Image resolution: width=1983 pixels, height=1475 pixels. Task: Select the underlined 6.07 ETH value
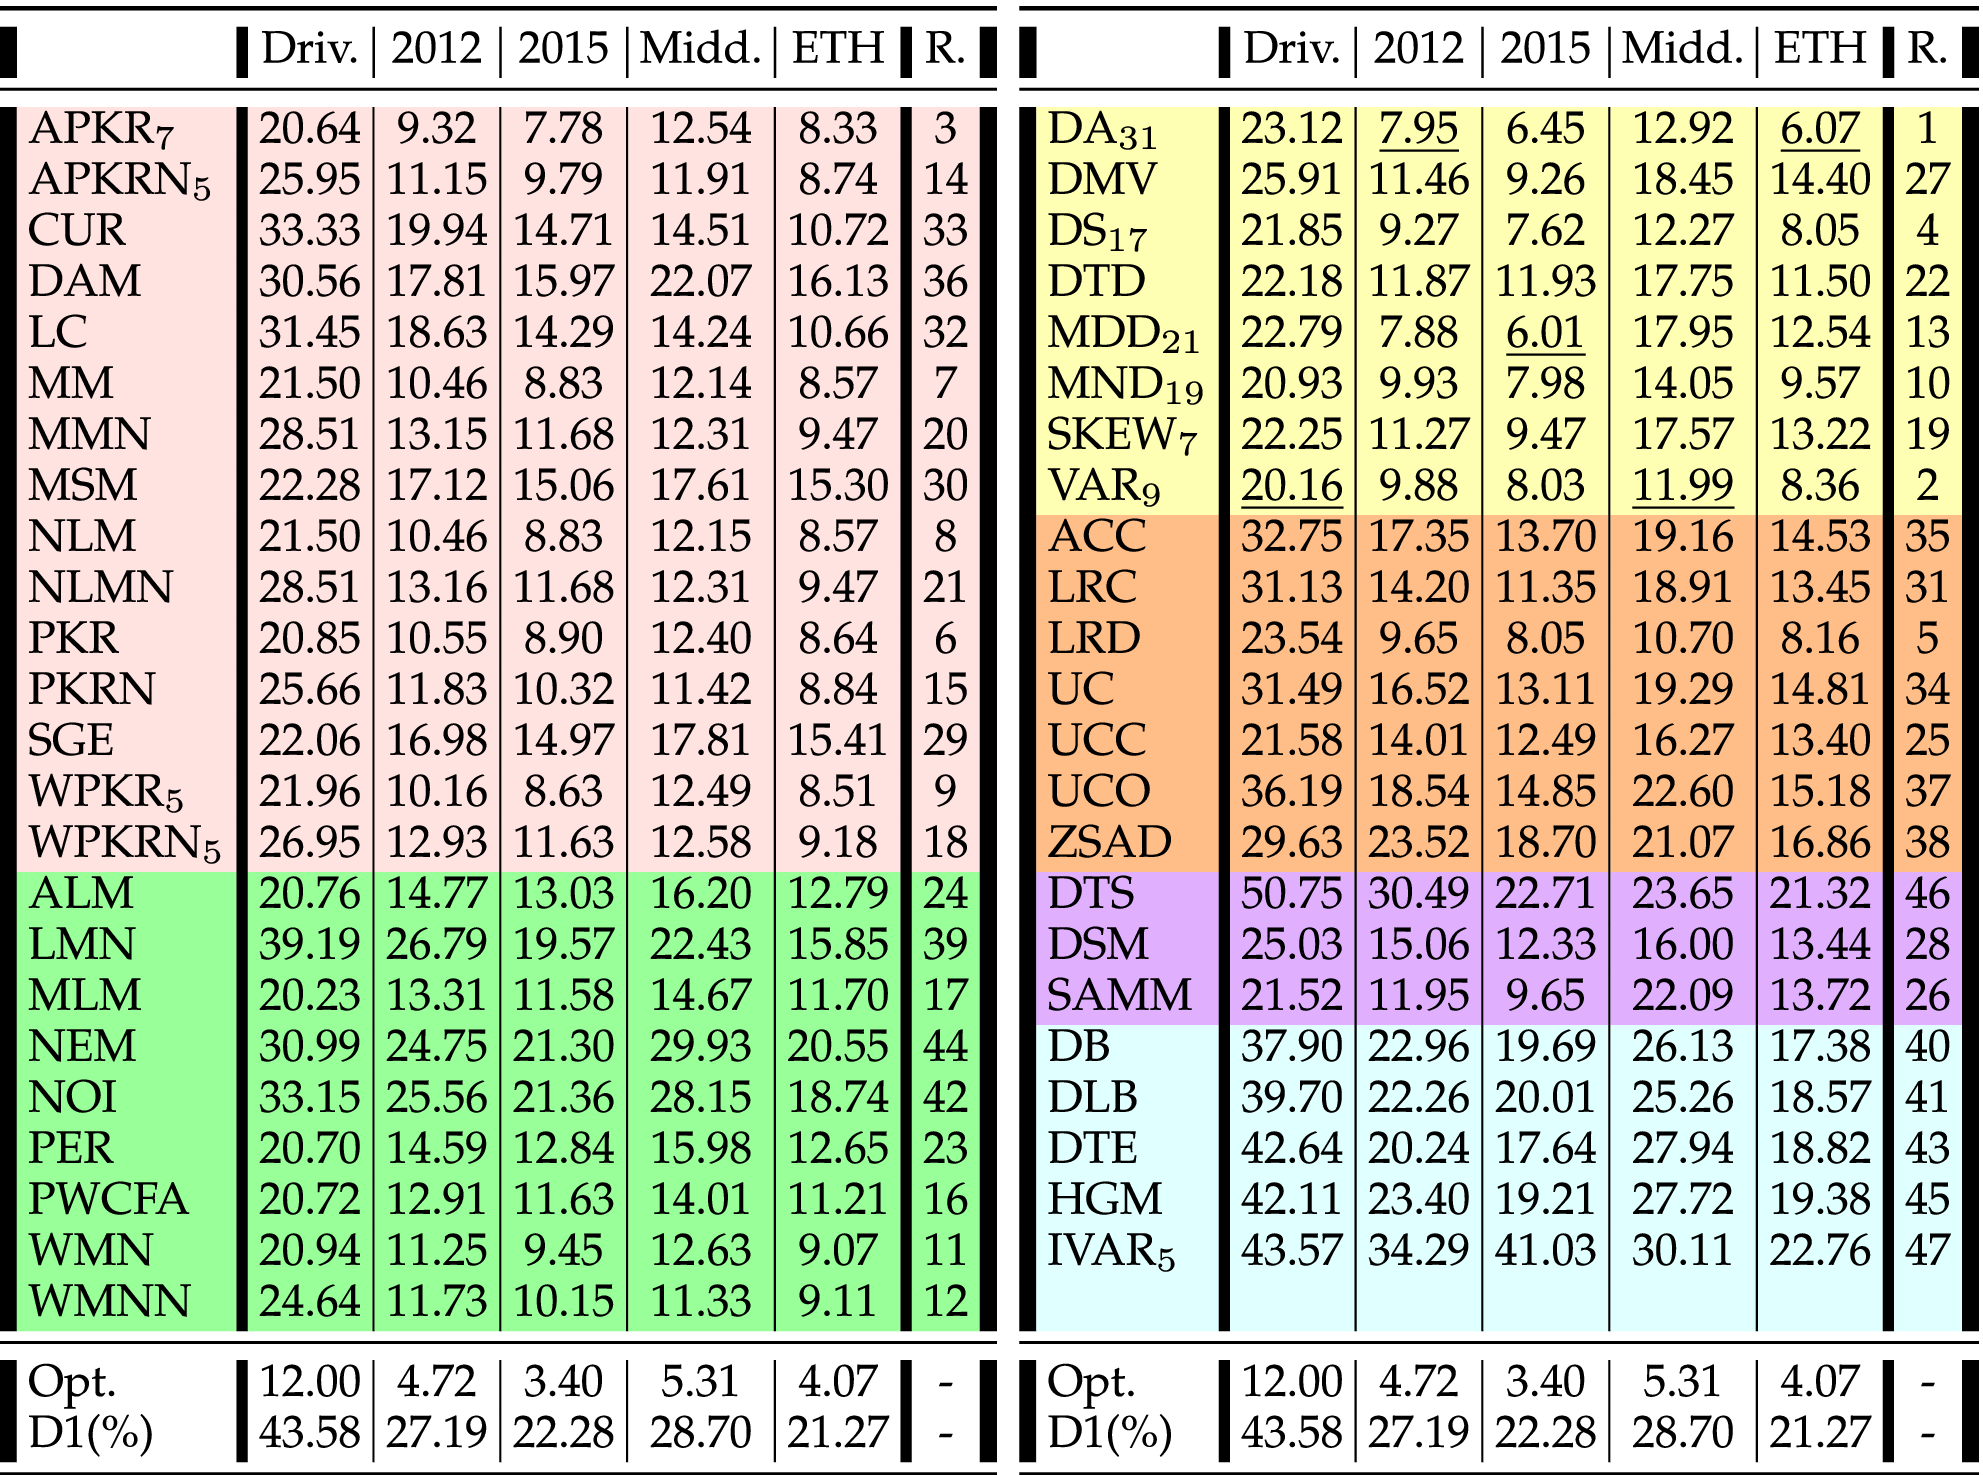click(x=1820, y=129)
